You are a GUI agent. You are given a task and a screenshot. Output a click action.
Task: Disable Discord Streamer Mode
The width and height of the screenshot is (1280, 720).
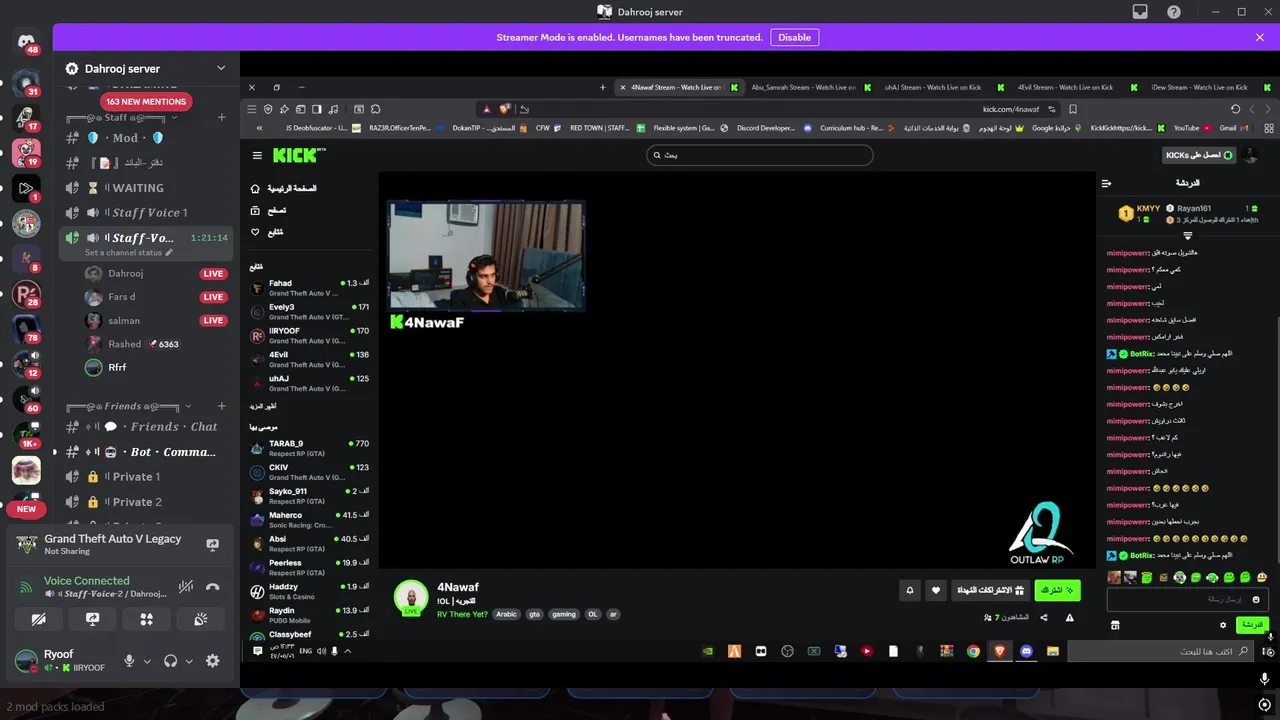795,37
